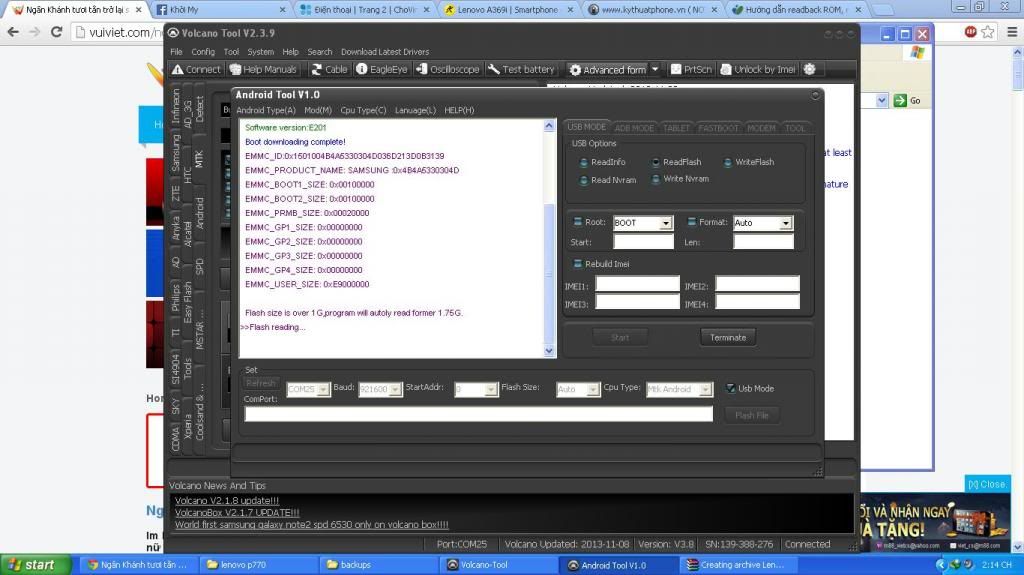This screenshot has height=575, width=1024.
Task: Click the Refresh button in Set panel
Action: pyautogui.click(x=261, y=383)
